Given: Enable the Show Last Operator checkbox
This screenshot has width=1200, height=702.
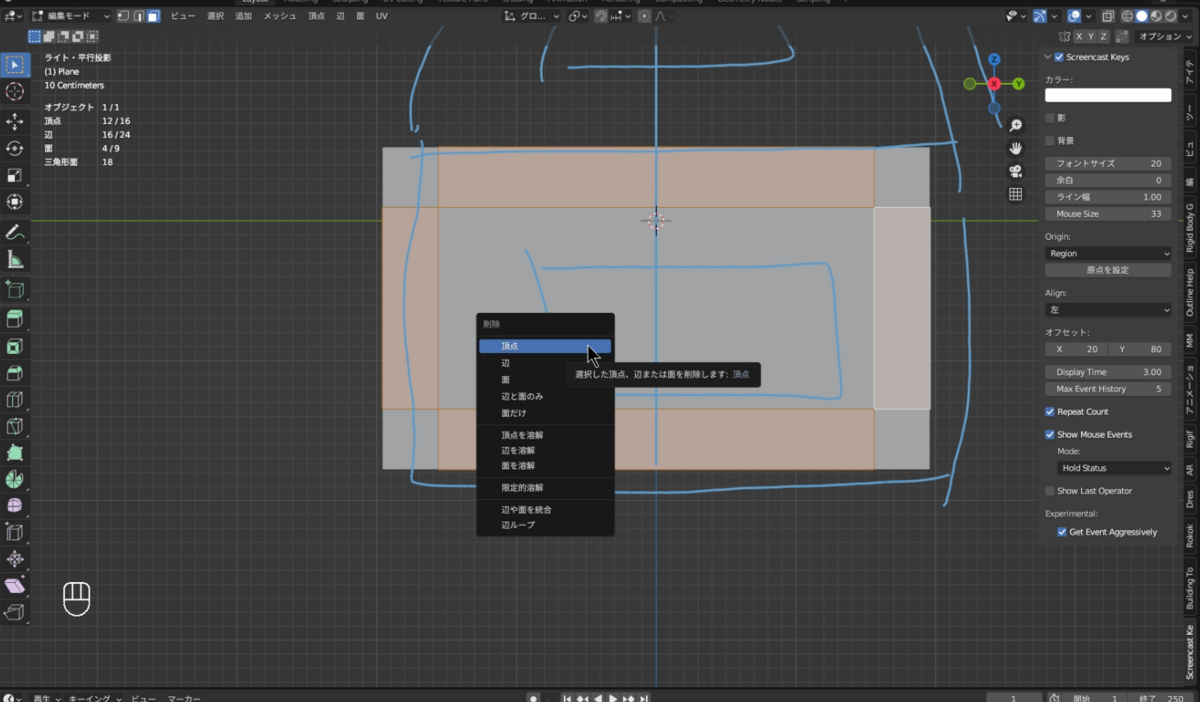Looking at the screenshot, I should (1049, 491).
